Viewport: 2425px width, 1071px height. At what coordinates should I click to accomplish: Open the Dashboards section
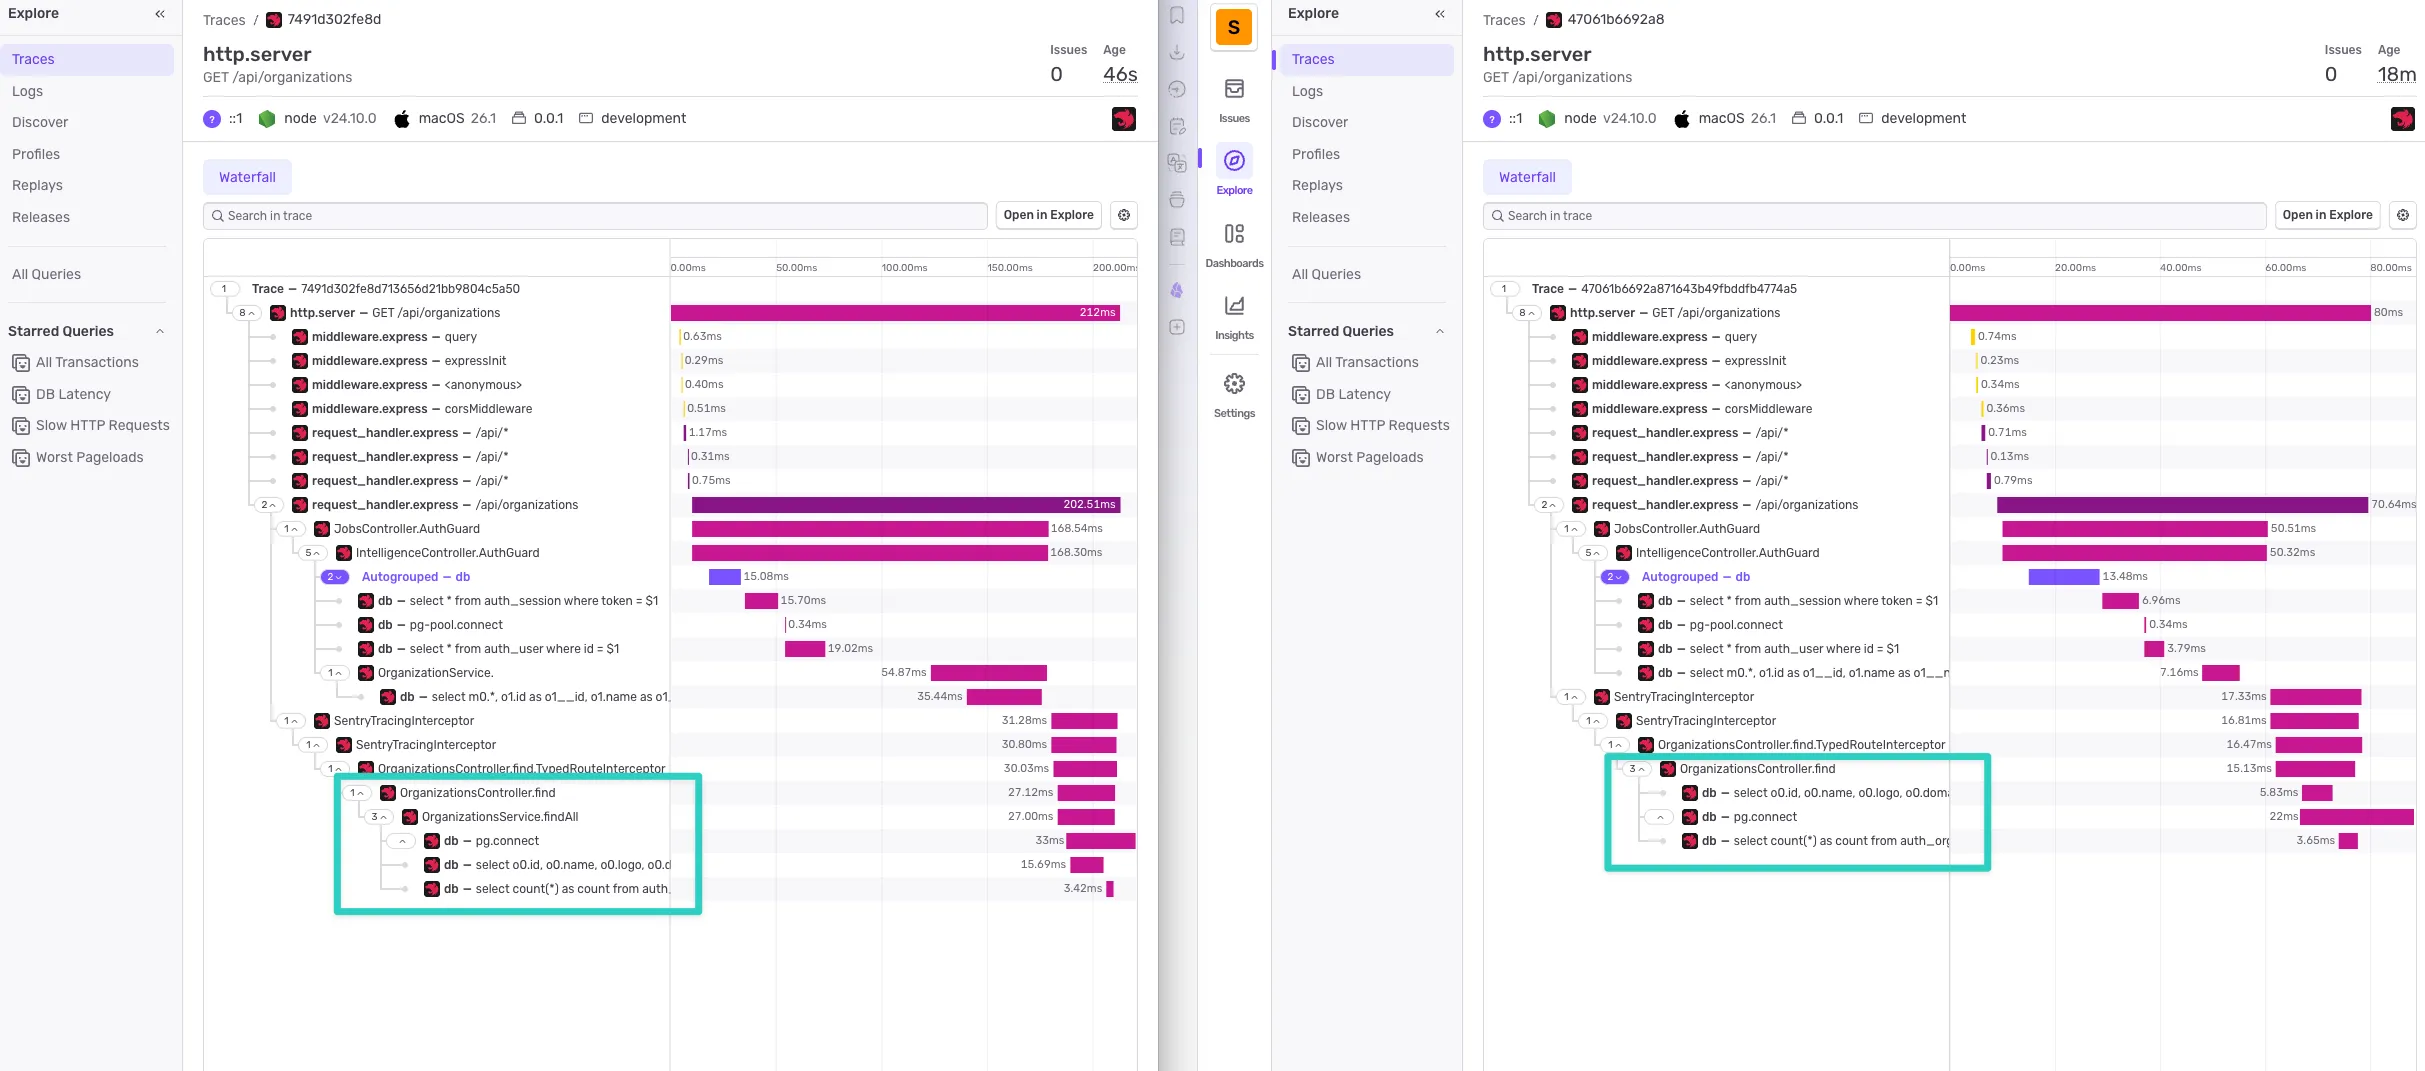(x=1234, y=244)
